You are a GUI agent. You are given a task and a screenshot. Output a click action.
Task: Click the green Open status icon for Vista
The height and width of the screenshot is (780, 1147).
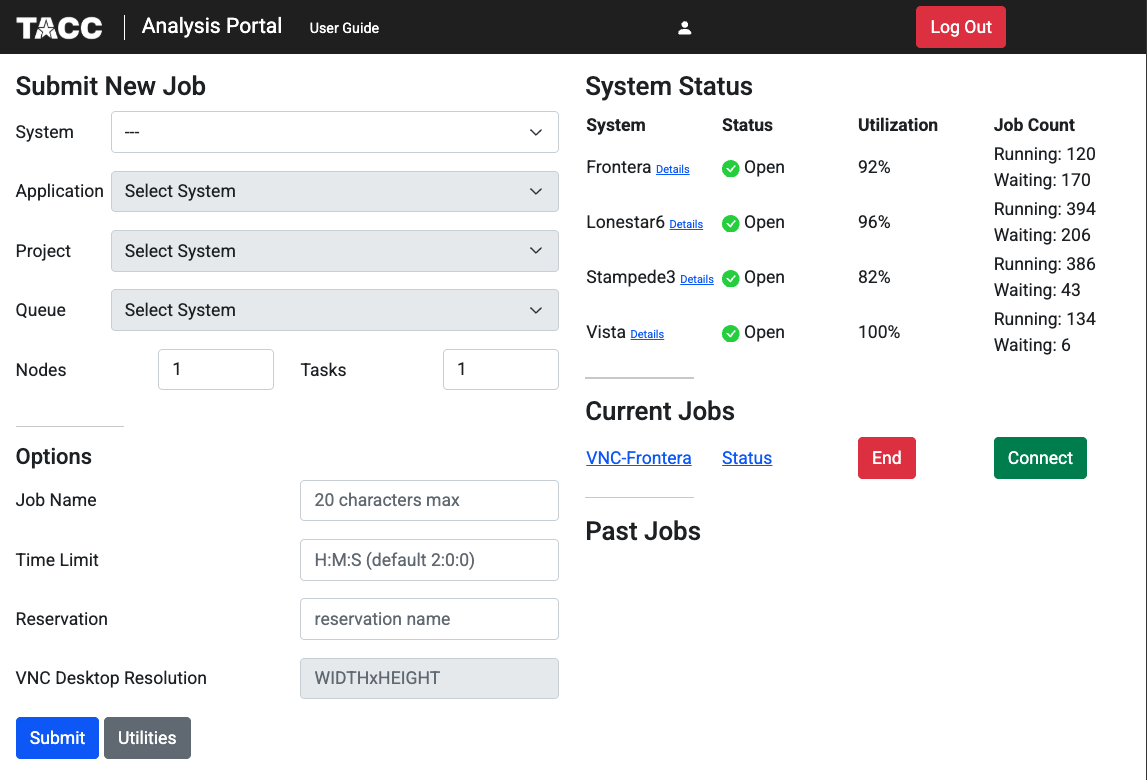pos(729,332)
